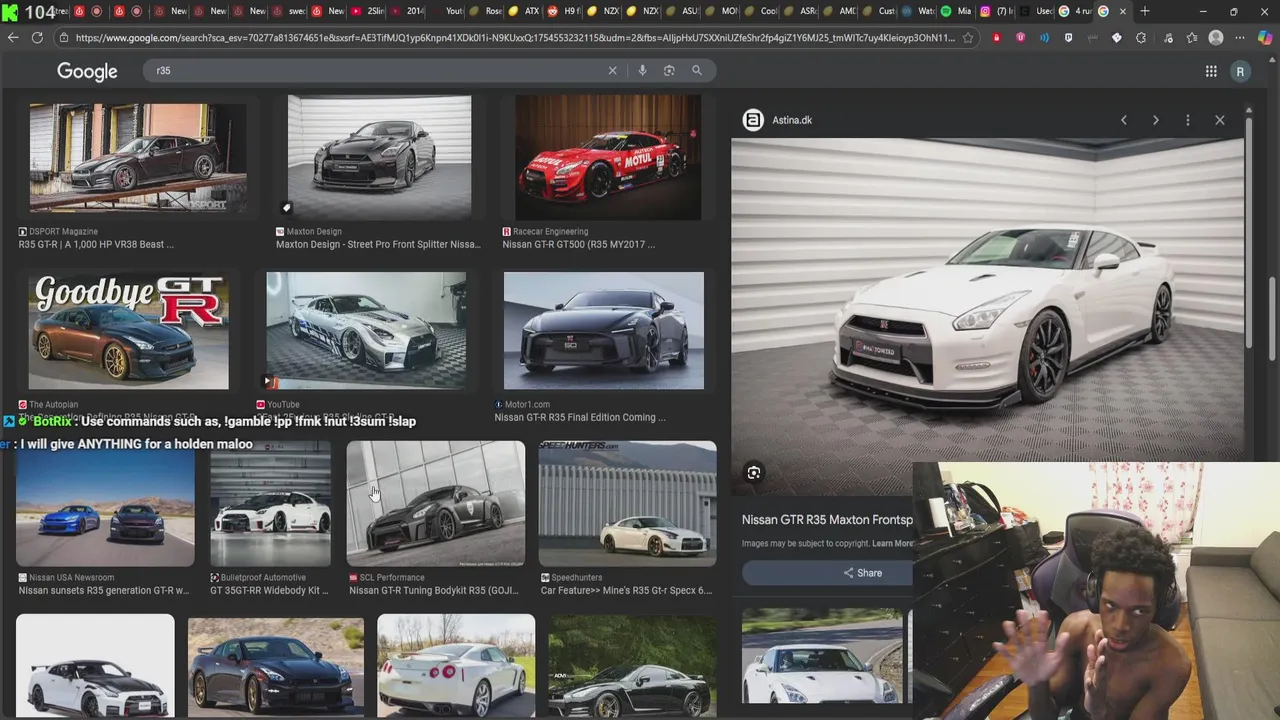
Task: Open the browser three-dot settings menu
Action: [x=1241, y=37]
